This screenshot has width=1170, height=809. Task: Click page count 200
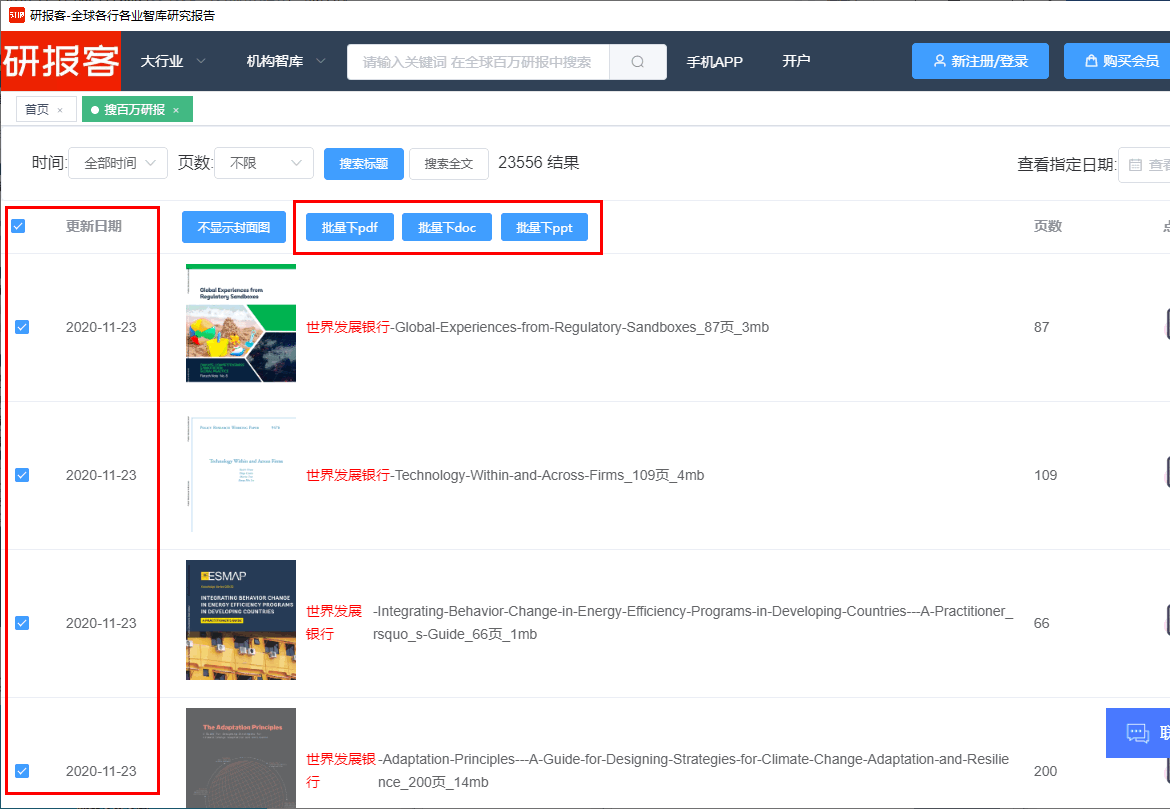tap(1045, 770)
